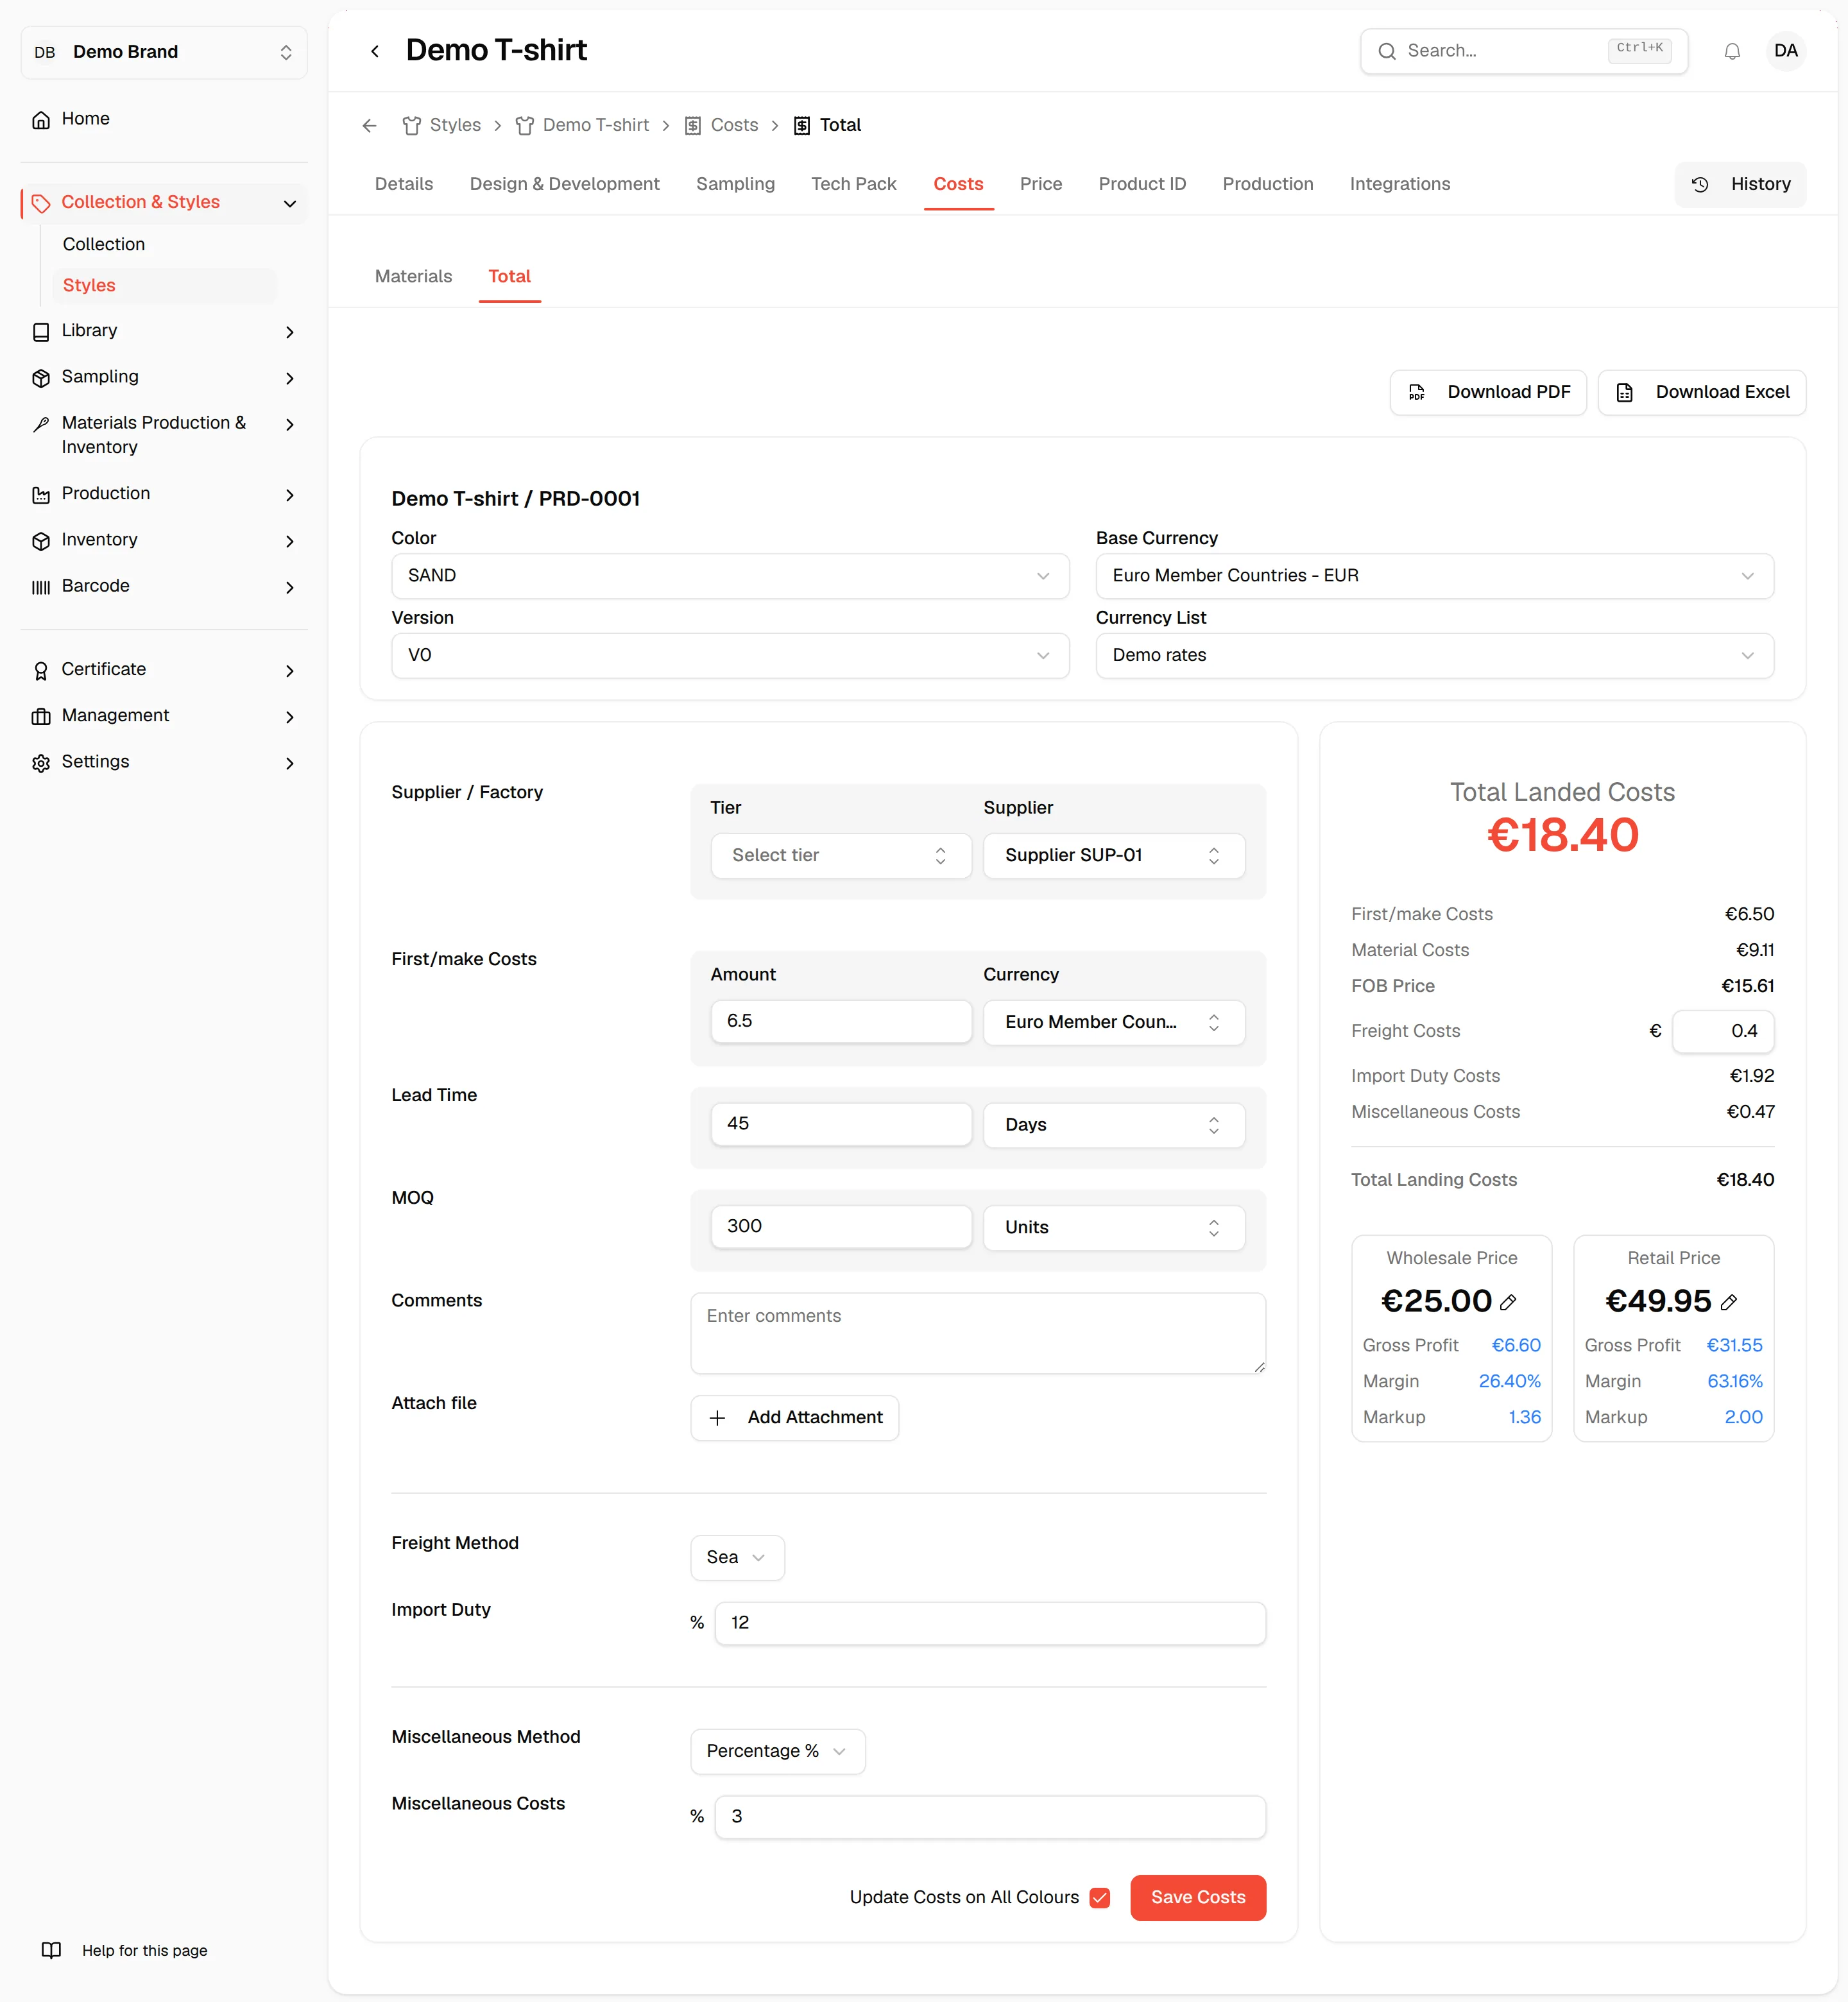The height and width of the screenshot is (2002, 1848).
Task: Click the Certificate ribbon icon
Action: 41,670
